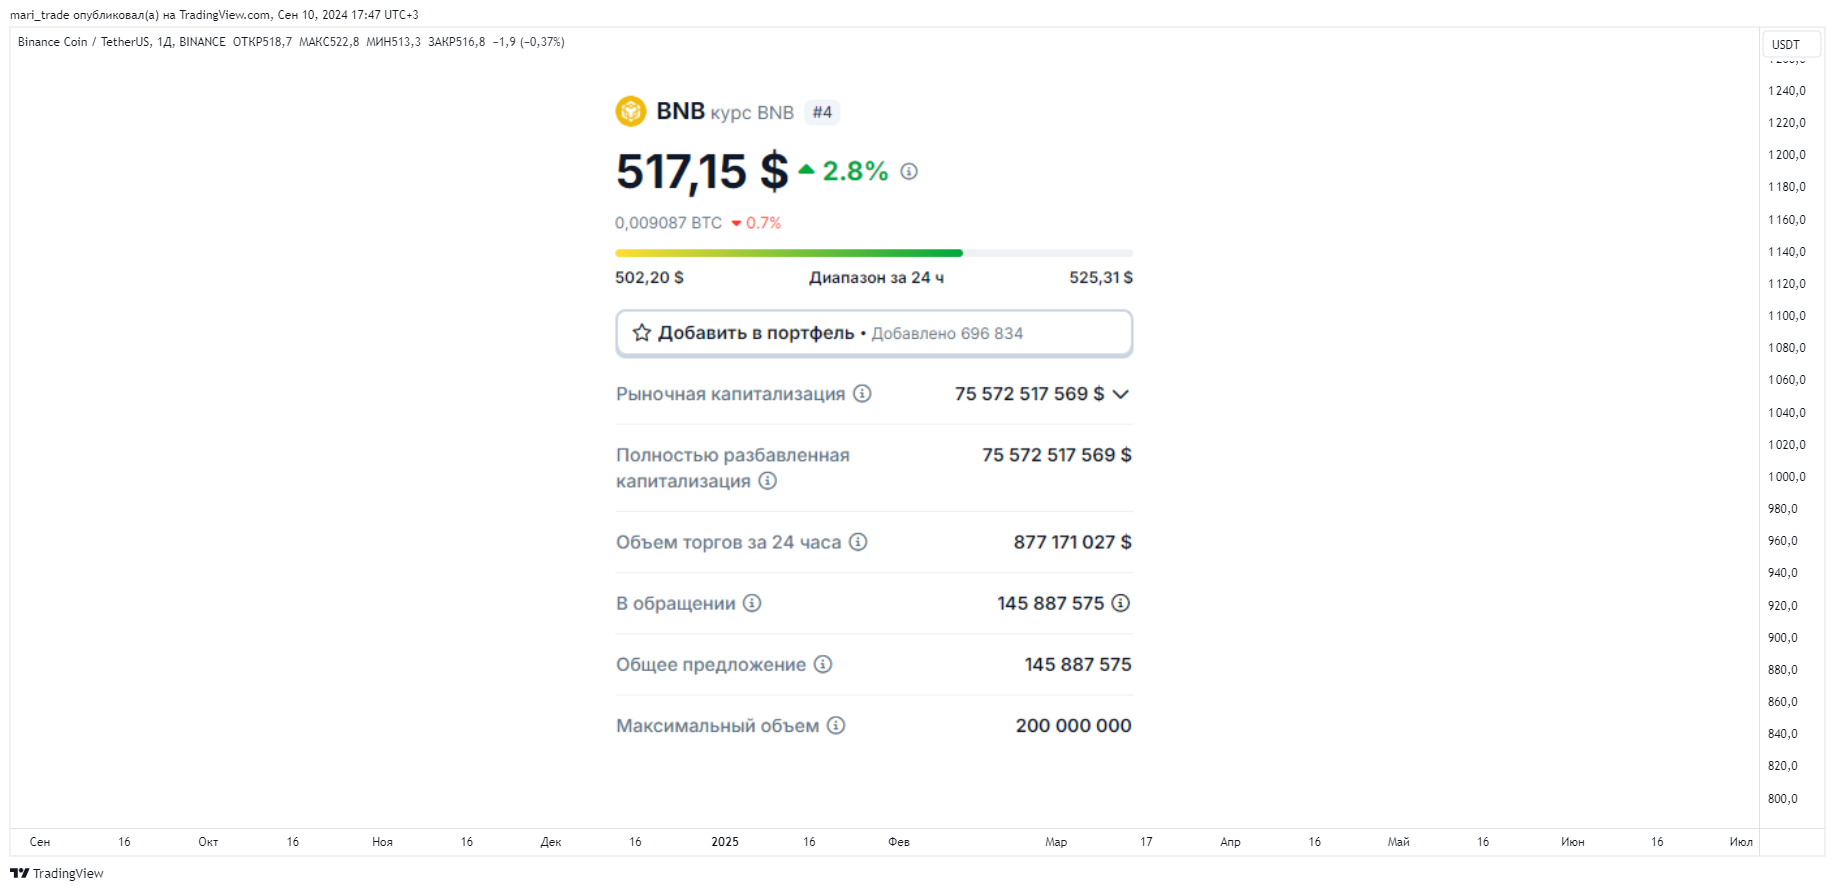Open info icon for Общее предложение
Image resolution: width=1835 pixels, height=891 pixels.
pyautogui.click(x=823, y=664)
